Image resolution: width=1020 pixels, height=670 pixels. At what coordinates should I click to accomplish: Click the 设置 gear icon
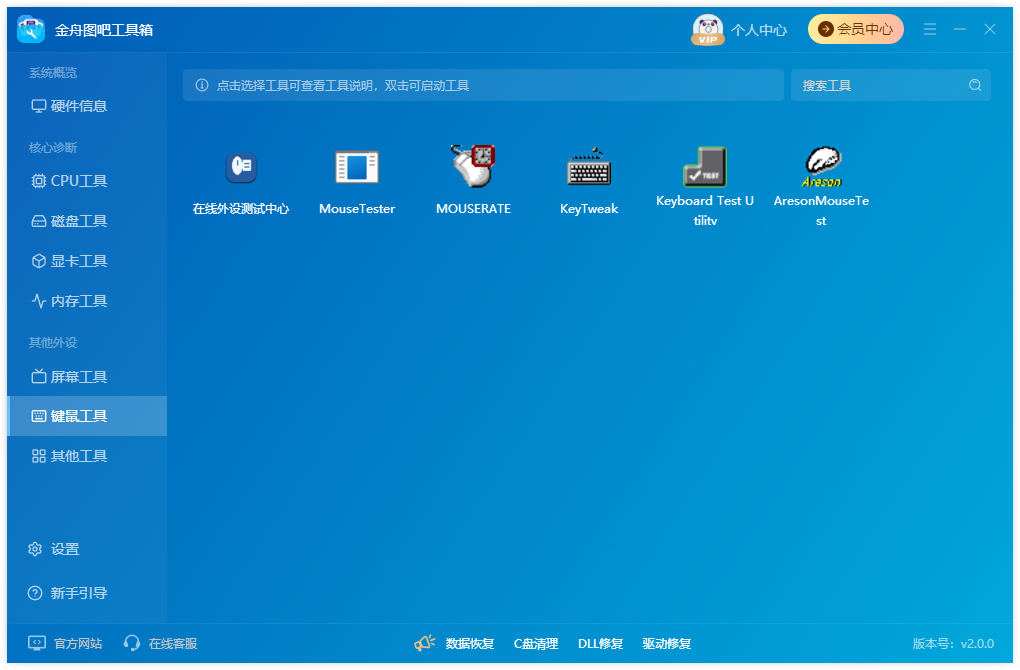pos(35,549)
